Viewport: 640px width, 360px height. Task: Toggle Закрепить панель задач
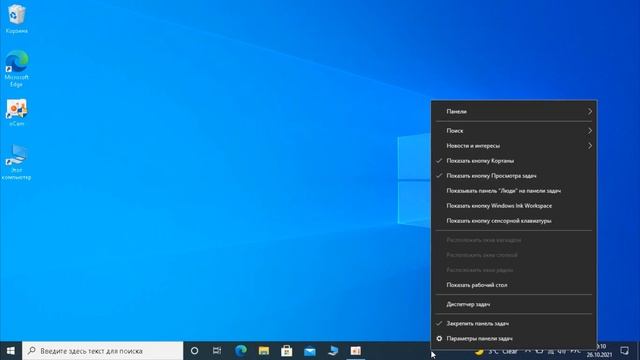514,323
